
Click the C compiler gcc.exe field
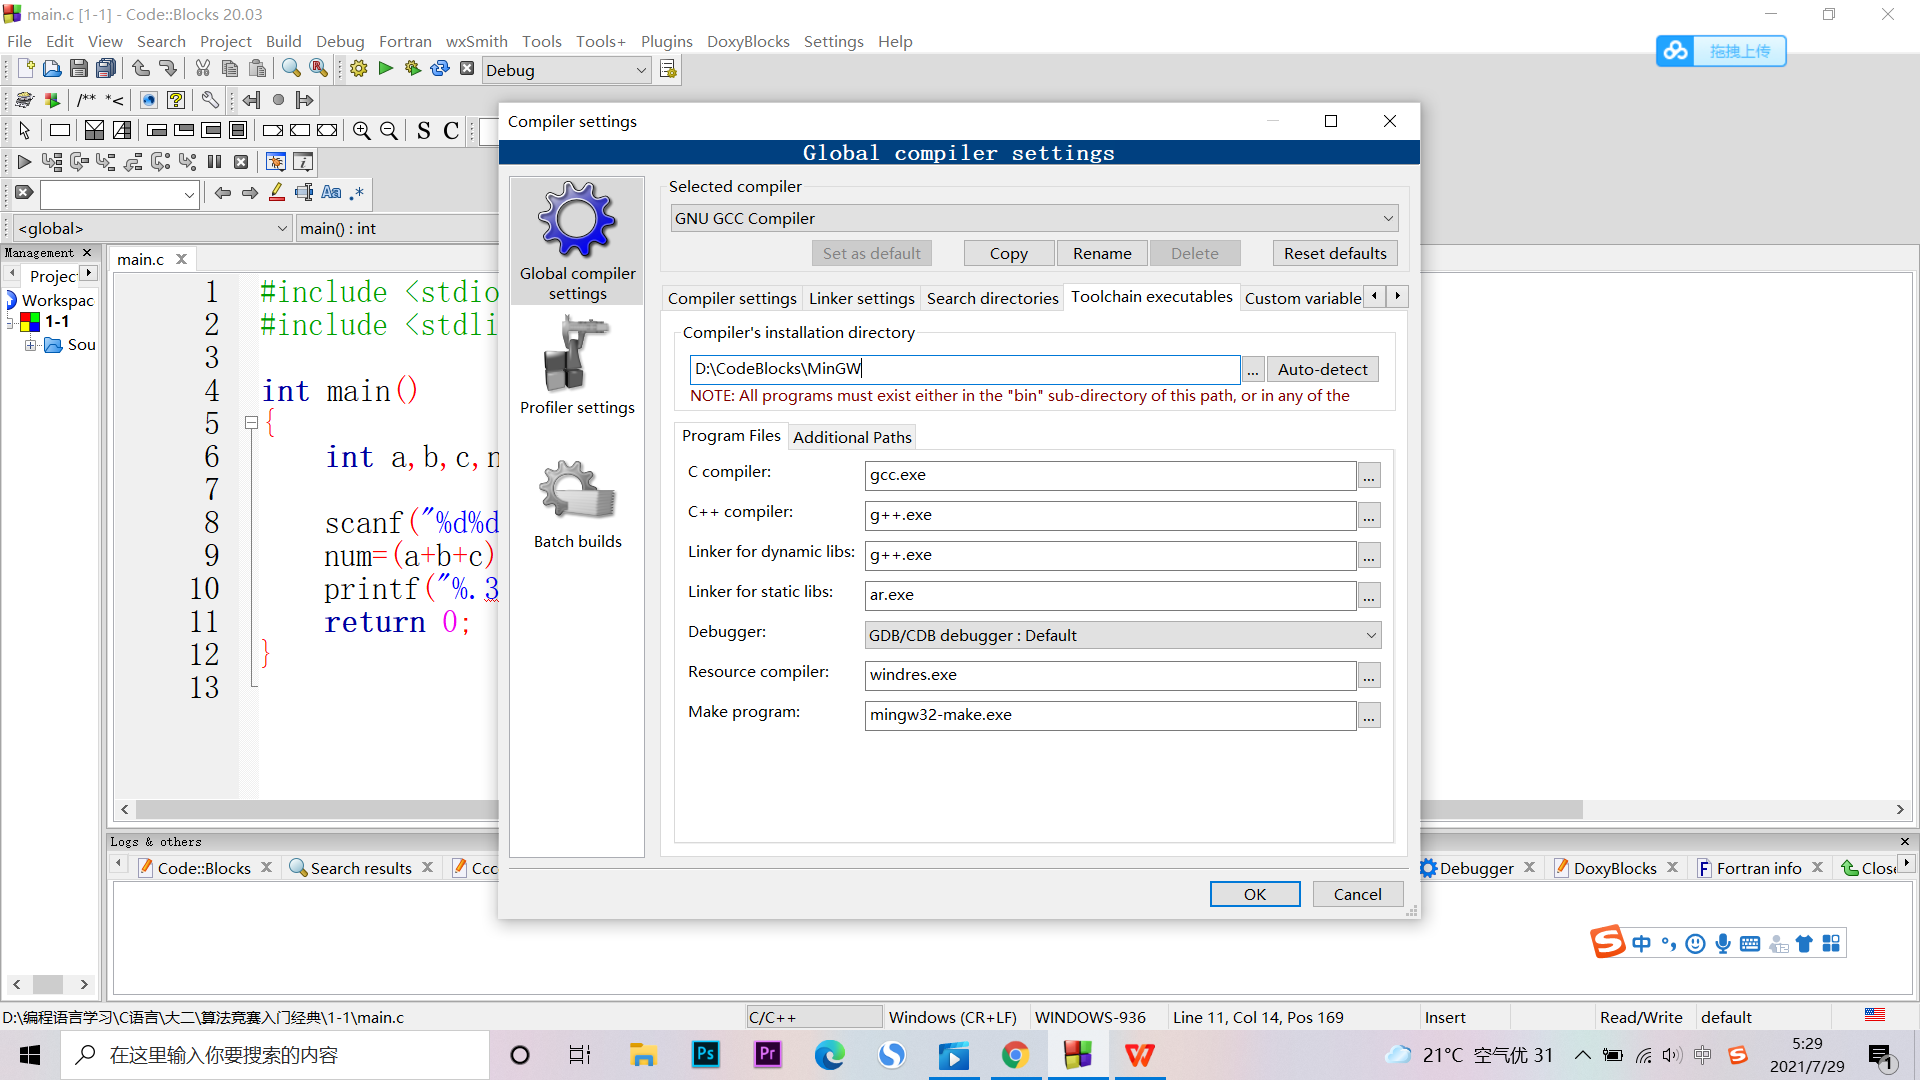(x=1110, y=476)
